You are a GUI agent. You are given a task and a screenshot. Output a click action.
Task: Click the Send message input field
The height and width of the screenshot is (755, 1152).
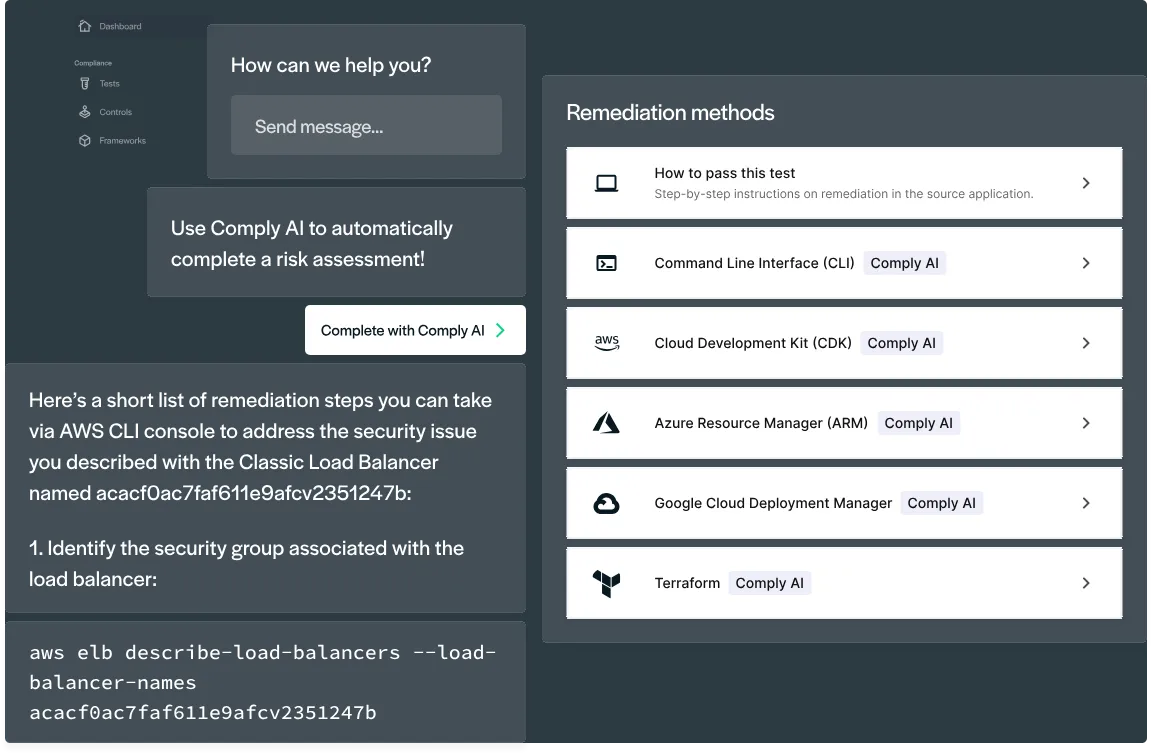pos(366,126)
